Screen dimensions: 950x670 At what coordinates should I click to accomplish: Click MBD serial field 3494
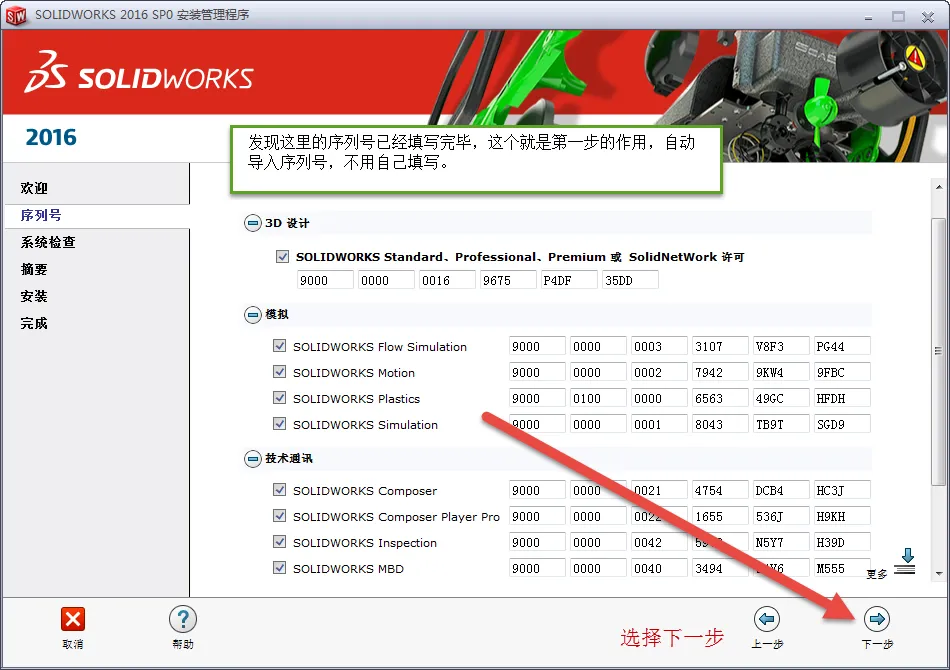(720, 568)
